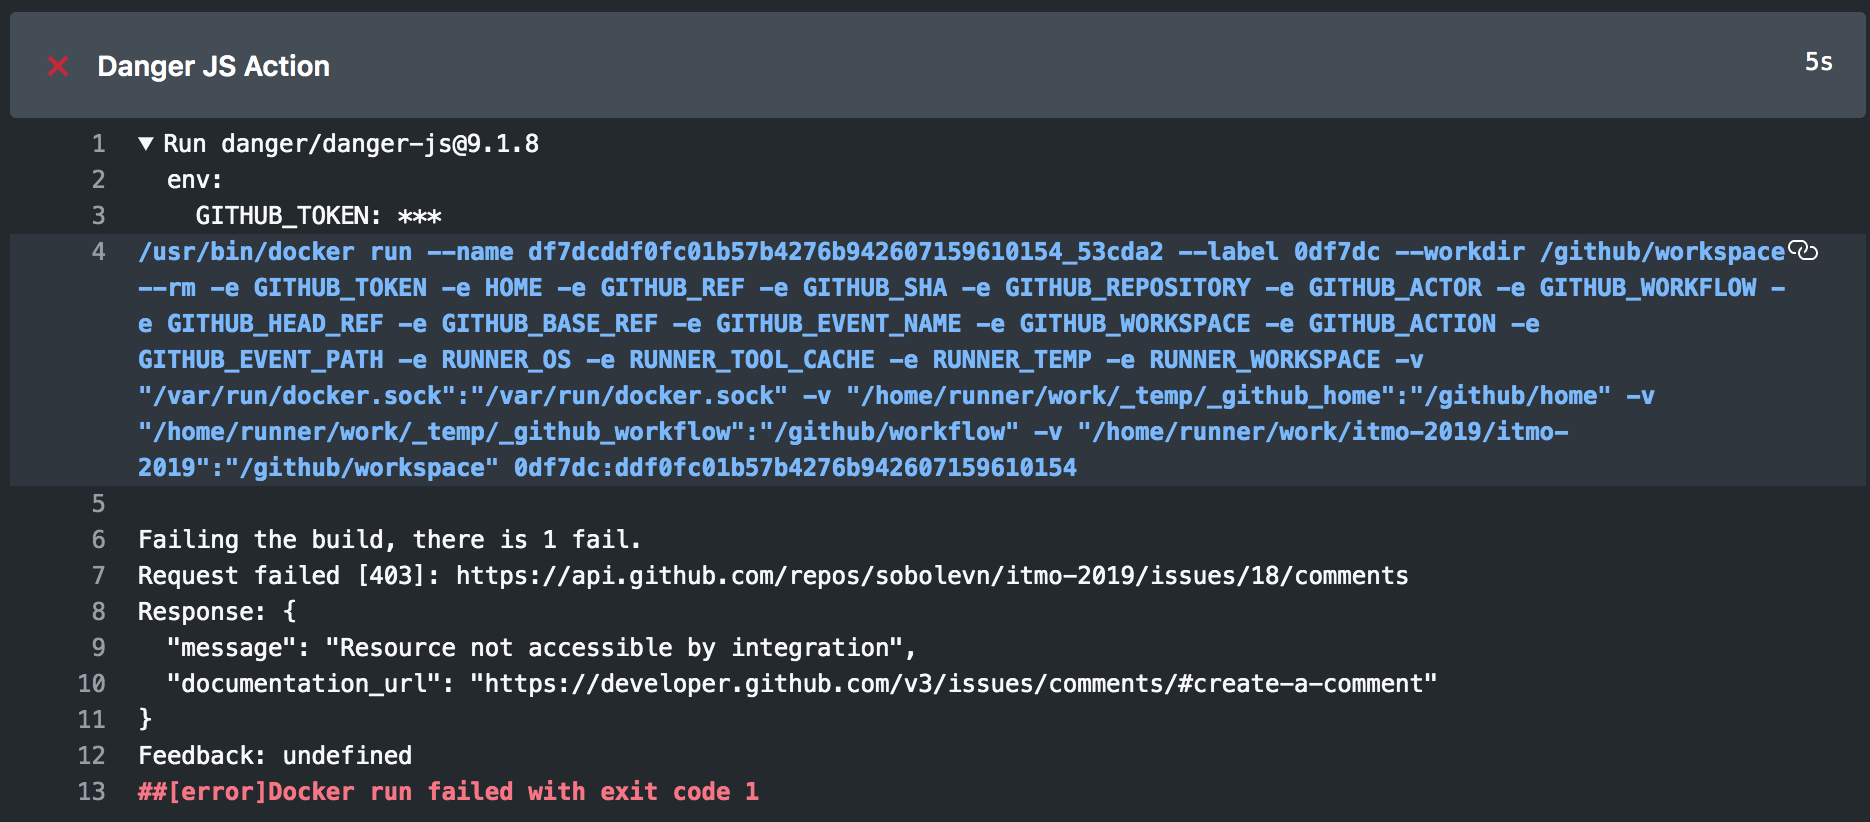
Task: Select the Feedback: undefined log line
Action: click(274, 755)
